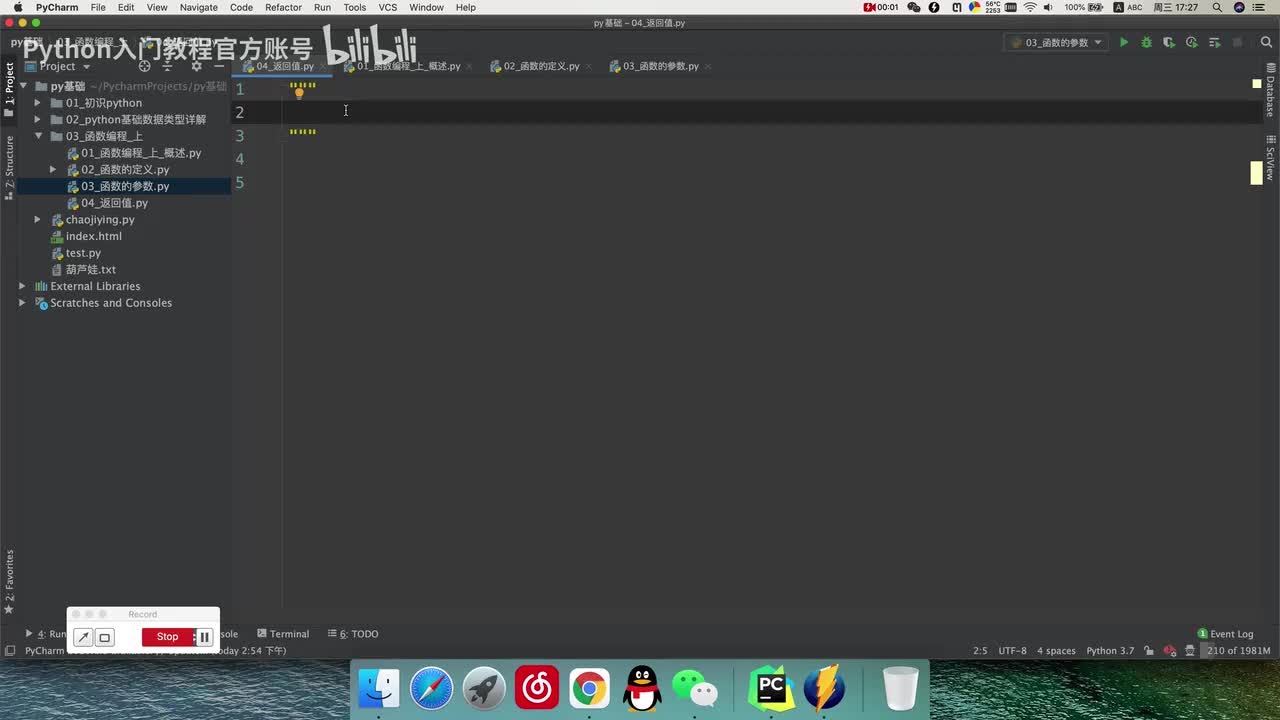Collapse the py基础 project root

22,86
